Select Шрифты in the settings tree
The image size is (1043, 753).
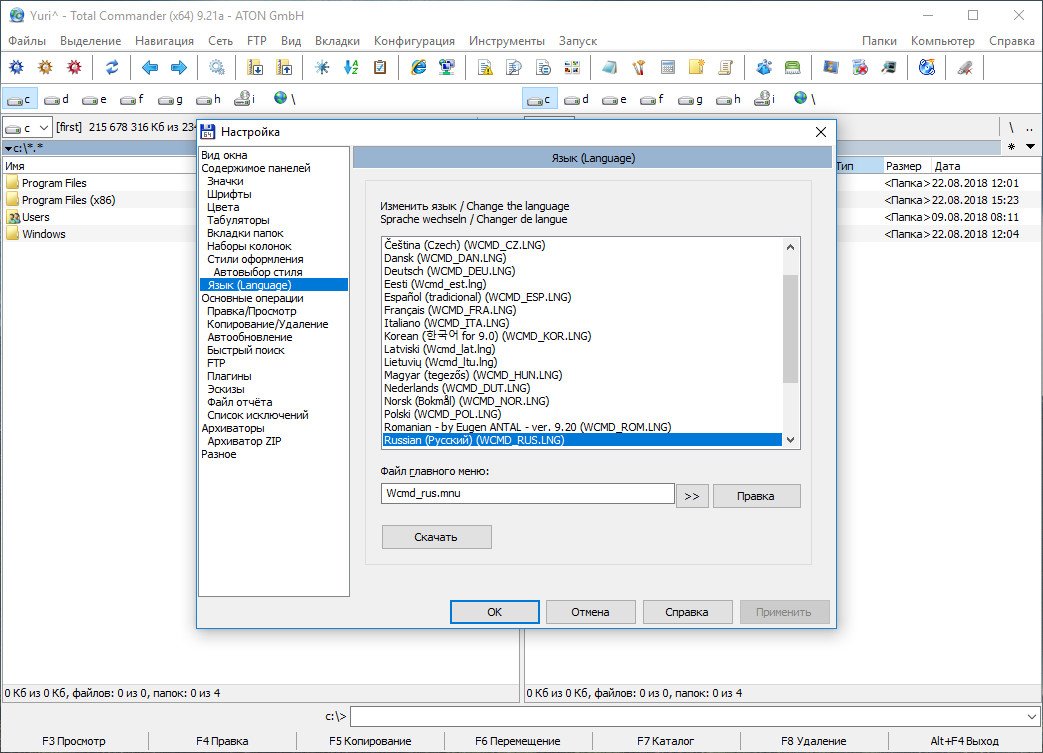[x=229, y=194]
